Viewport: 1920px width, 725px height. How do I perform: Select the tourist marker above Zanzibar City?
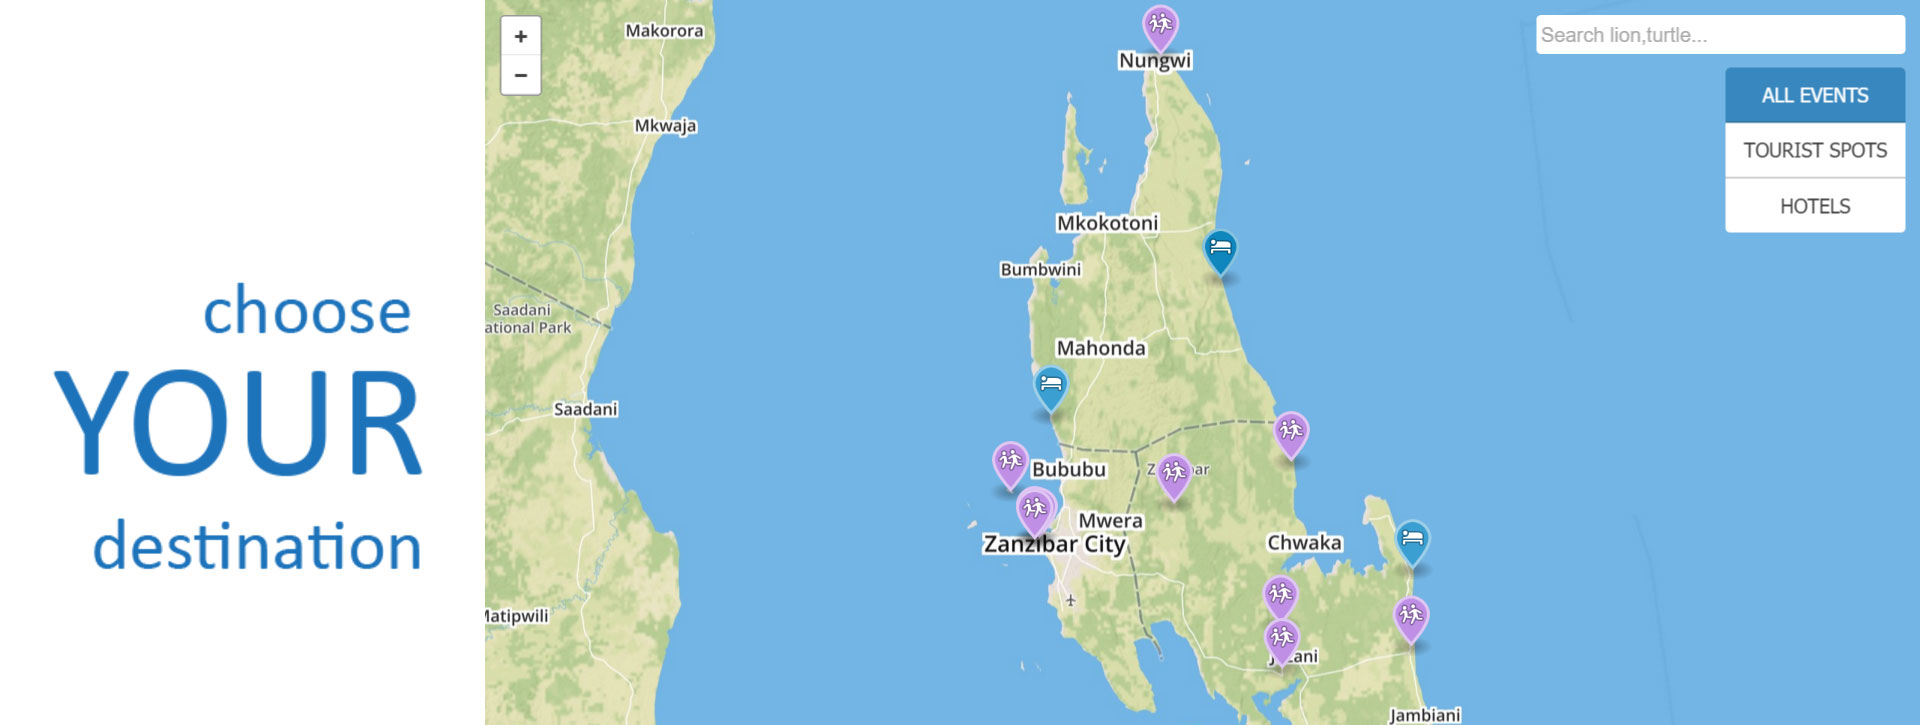(x=1035, y=512)
